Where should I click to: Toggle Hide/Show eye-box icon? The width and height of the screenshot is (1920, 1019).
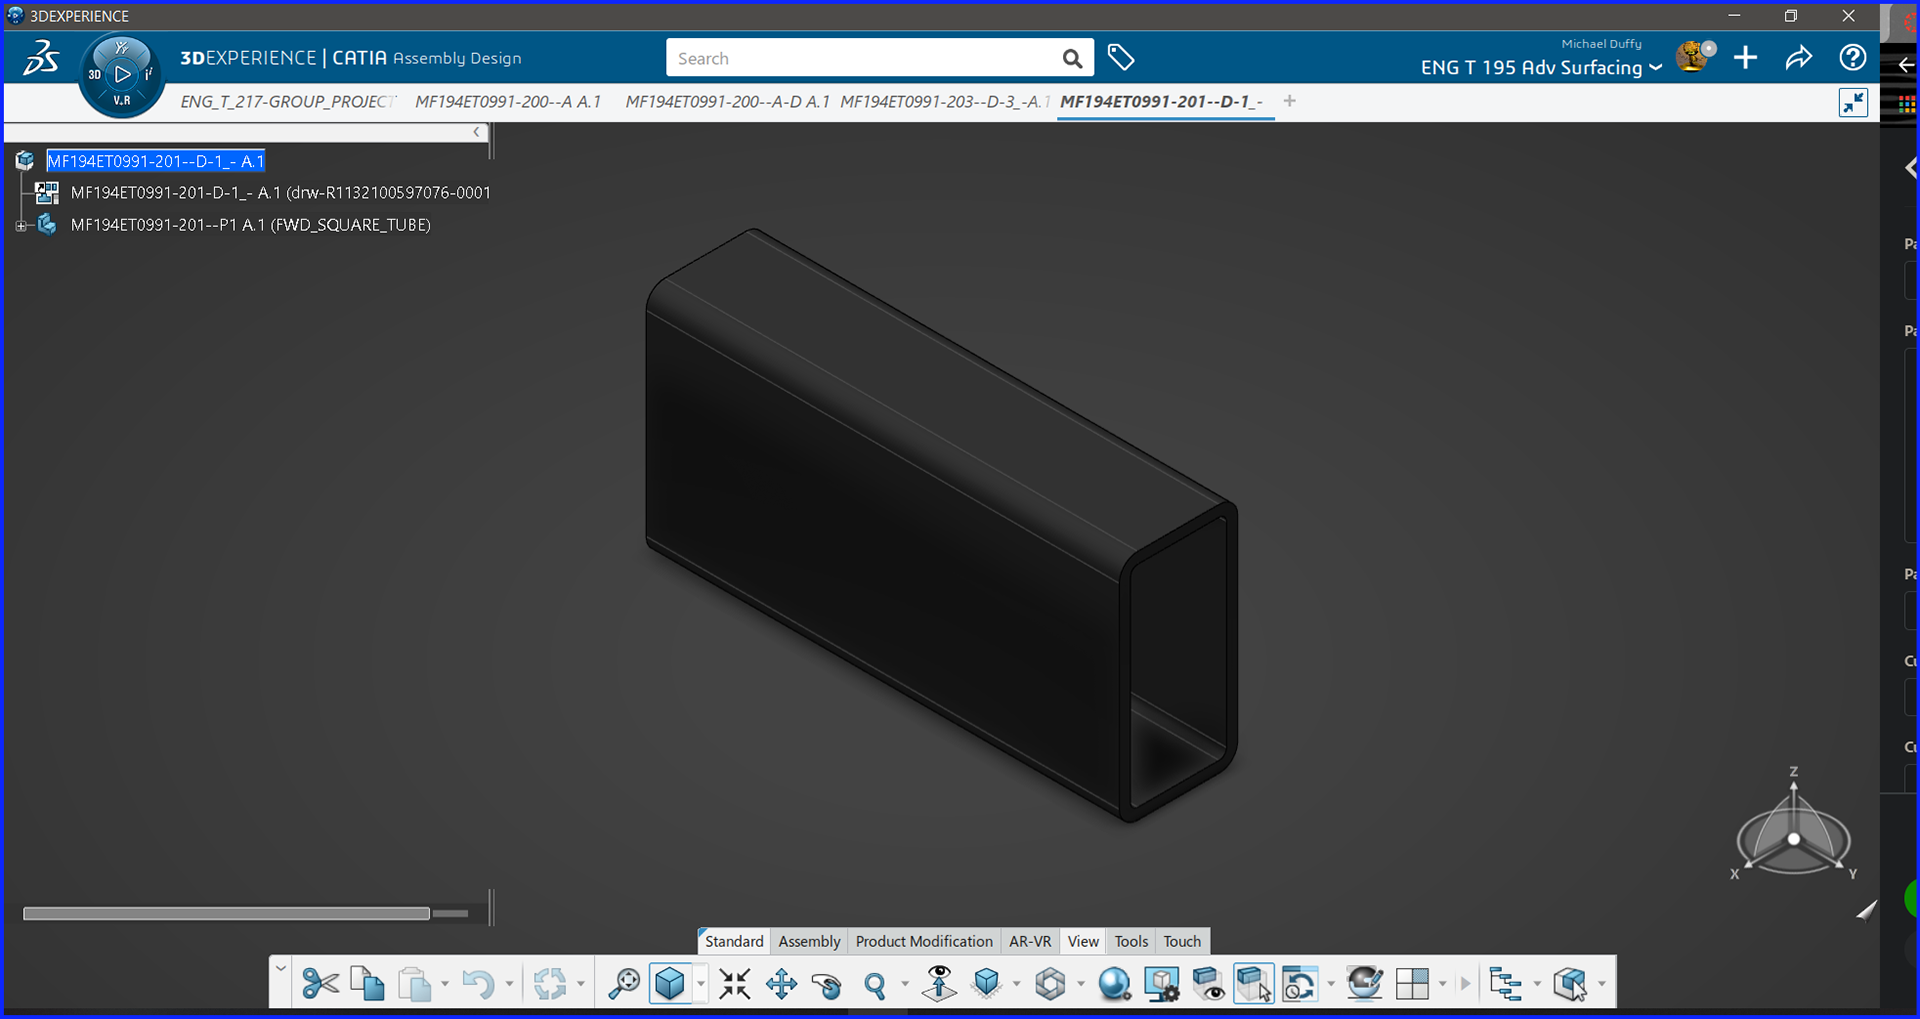(1207, 984)
